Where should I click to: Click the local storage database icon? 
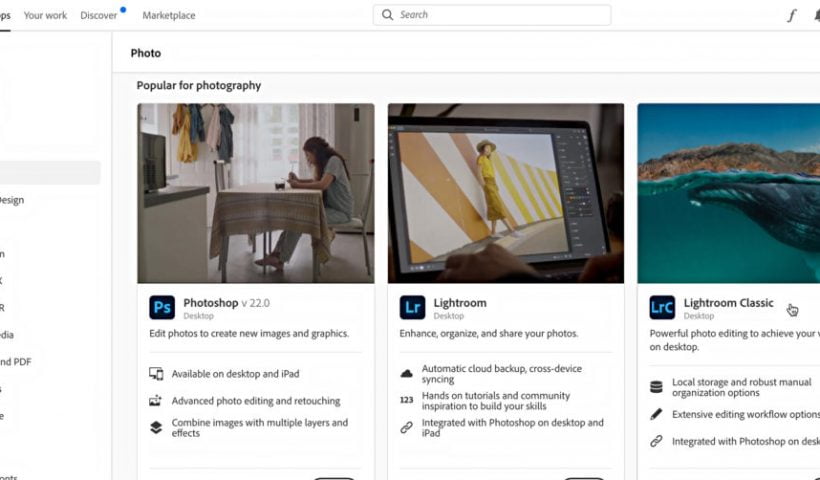(656, 387)
